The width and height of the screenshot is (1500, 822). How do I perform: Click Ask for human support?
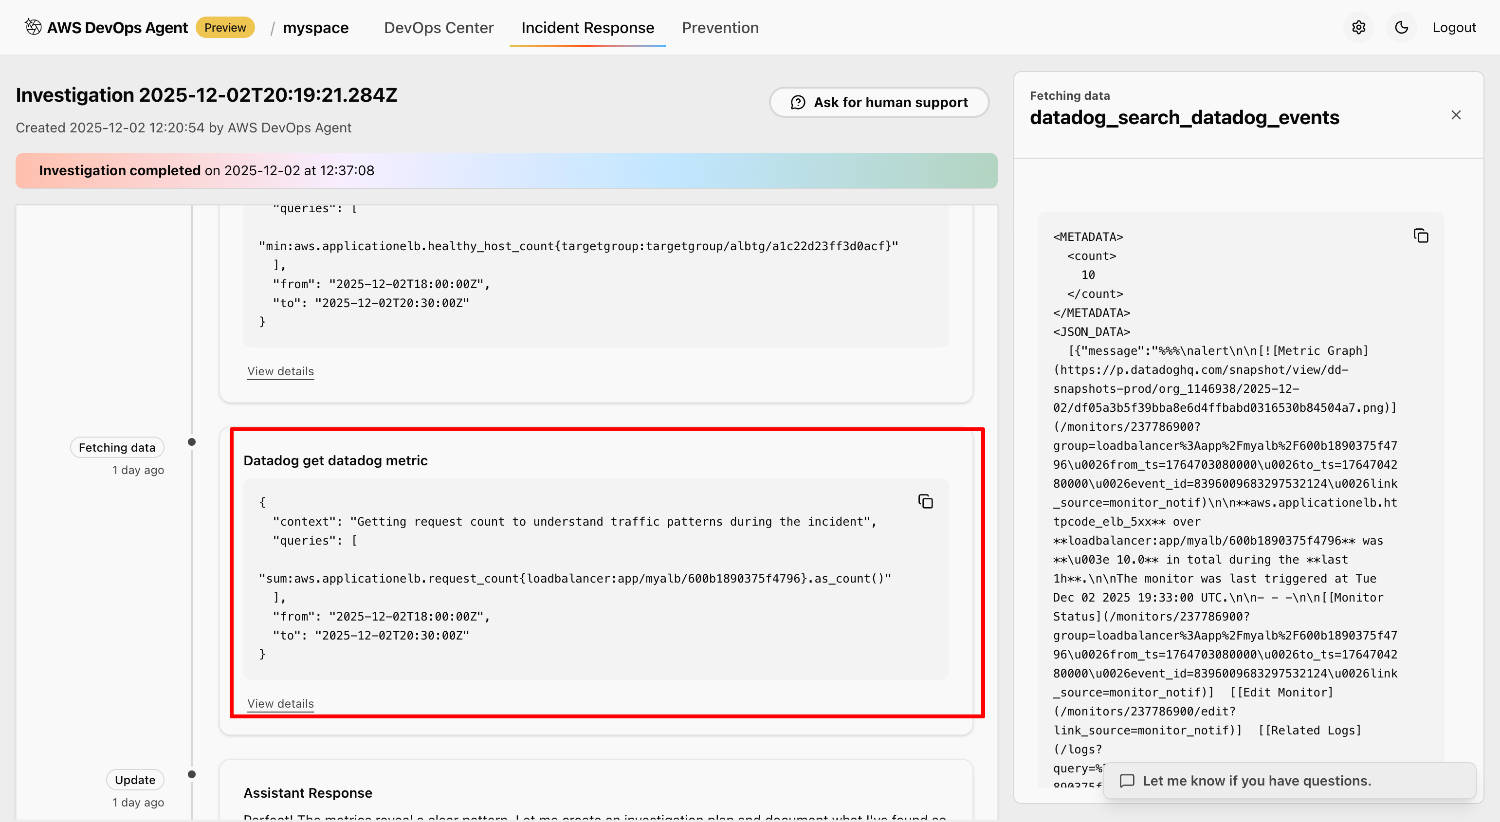879,102
